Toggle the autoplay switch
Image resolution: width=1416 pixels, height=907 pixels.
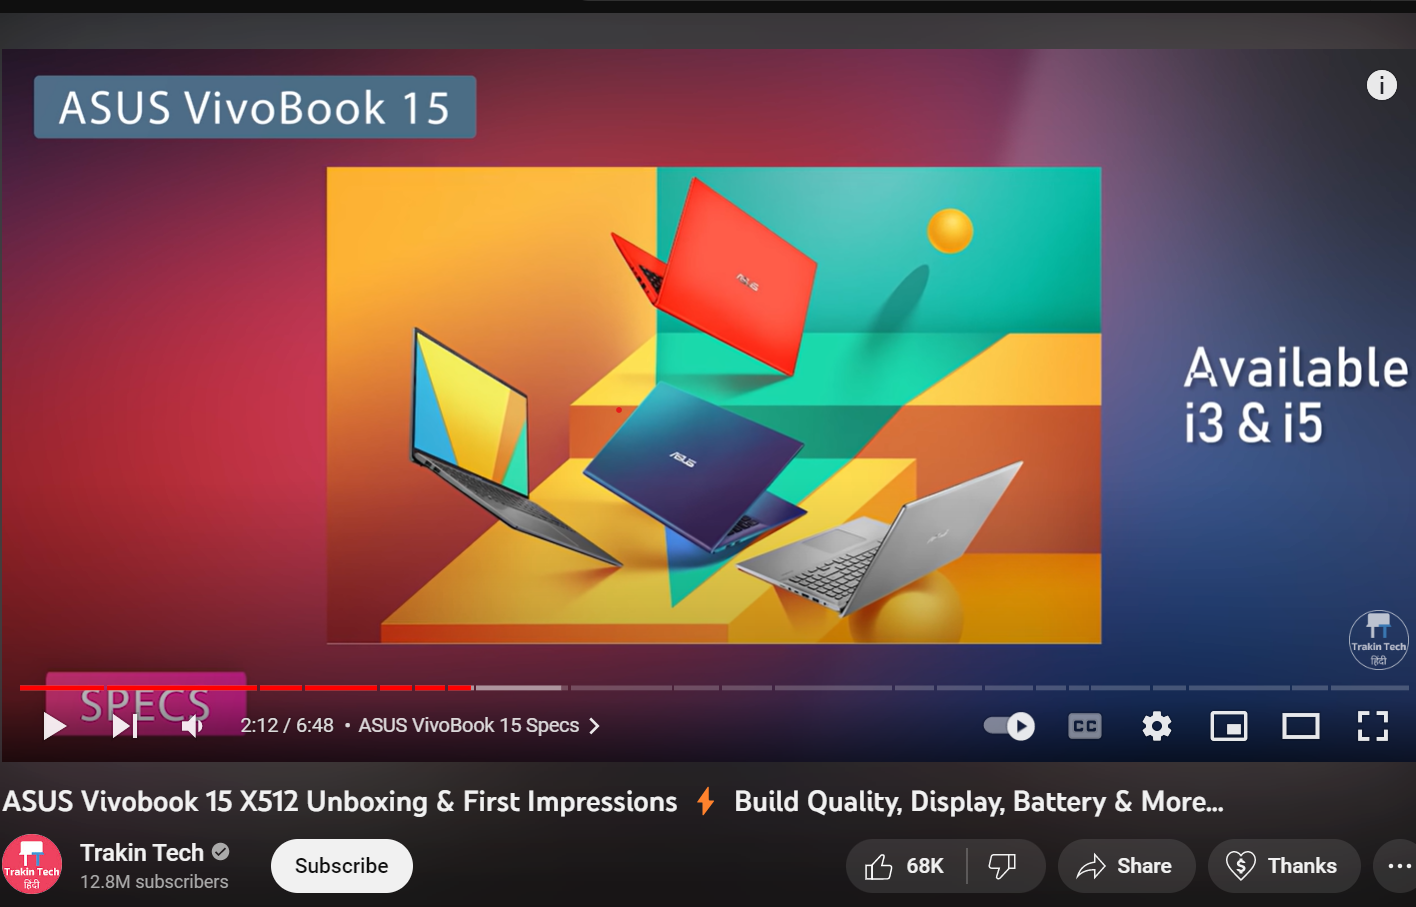coord(1009,726)
